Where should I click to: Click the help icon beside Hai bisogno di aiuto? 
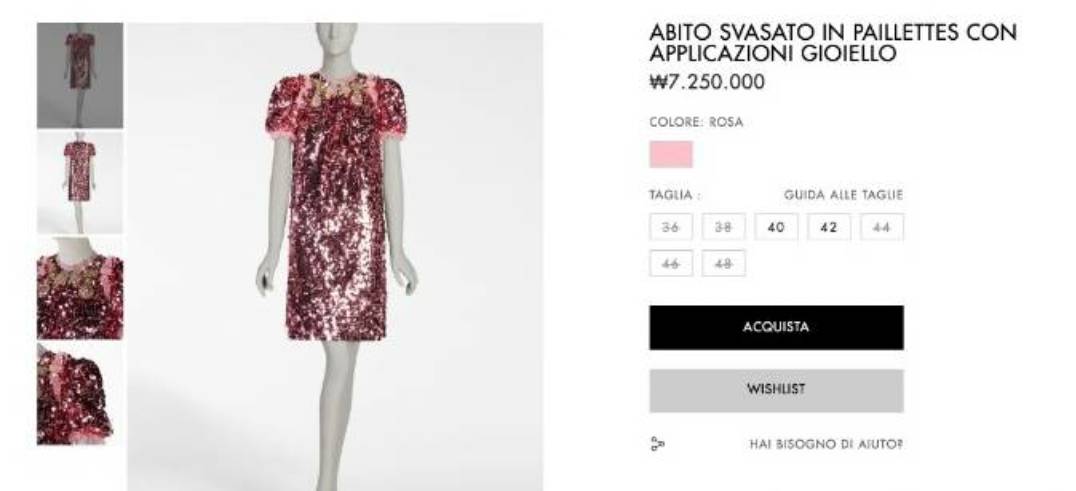coord(657,444)
